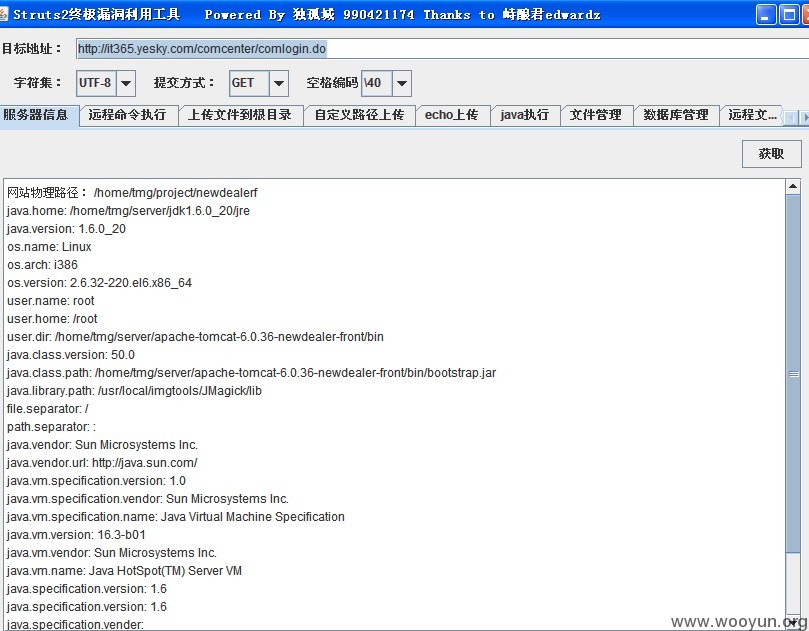
Task: Click the 'java.vm.version: 16.3-b01' line
Action: point(76,535)
